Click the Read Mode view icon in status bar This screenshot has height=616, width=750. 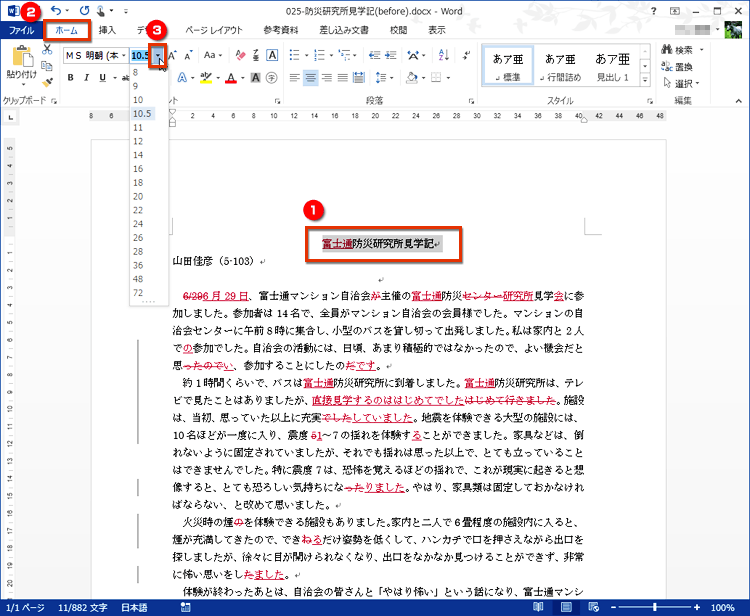[x=538, y=607]
